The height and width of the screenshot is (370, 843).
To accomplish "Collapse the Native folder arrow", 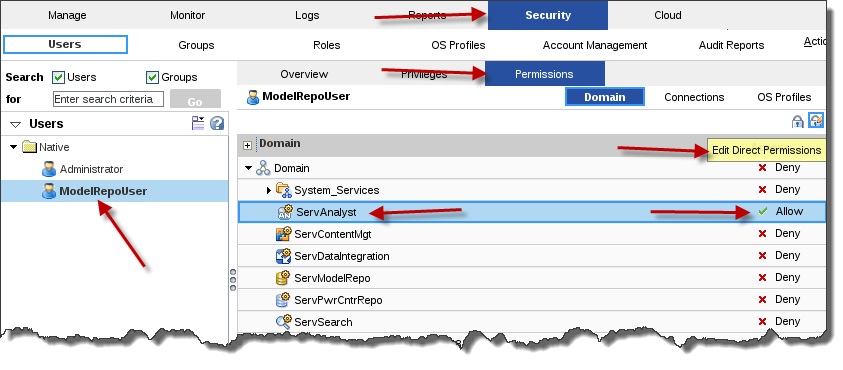I will click(14, 147).
